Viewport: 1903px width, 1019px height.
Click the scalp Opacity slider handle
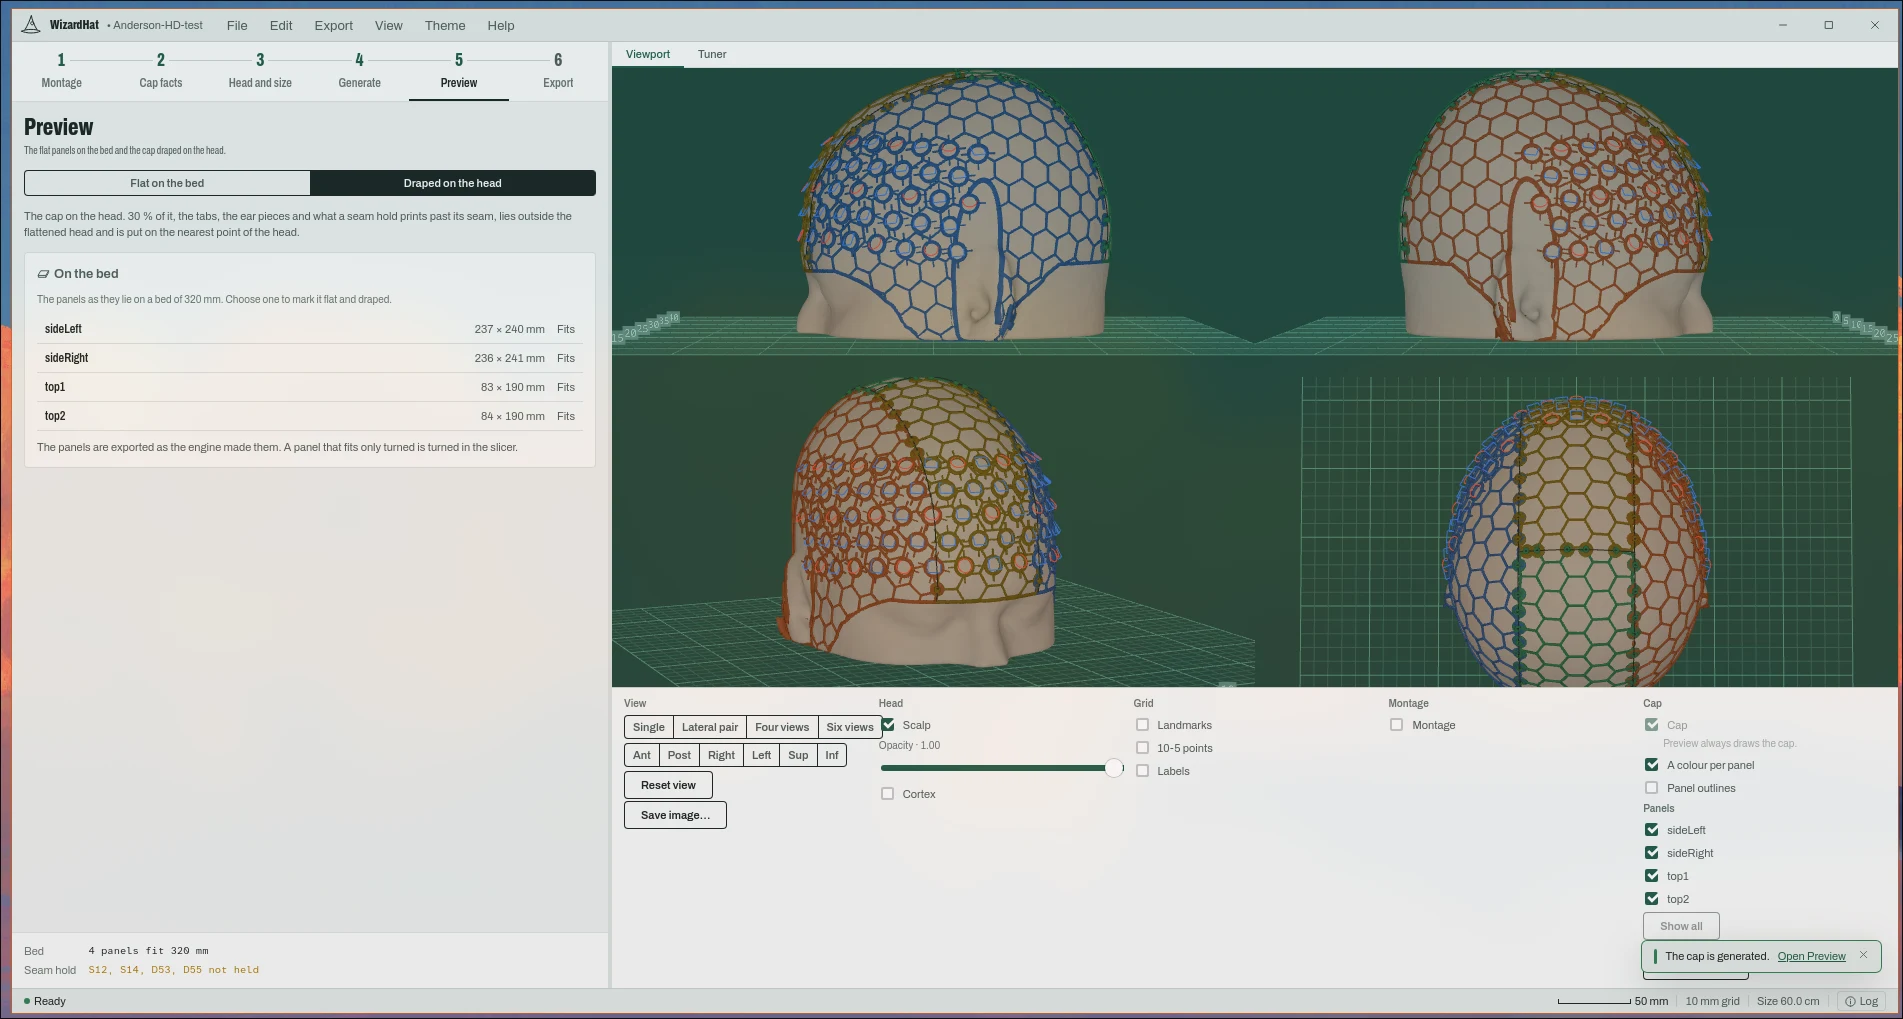1113,768
